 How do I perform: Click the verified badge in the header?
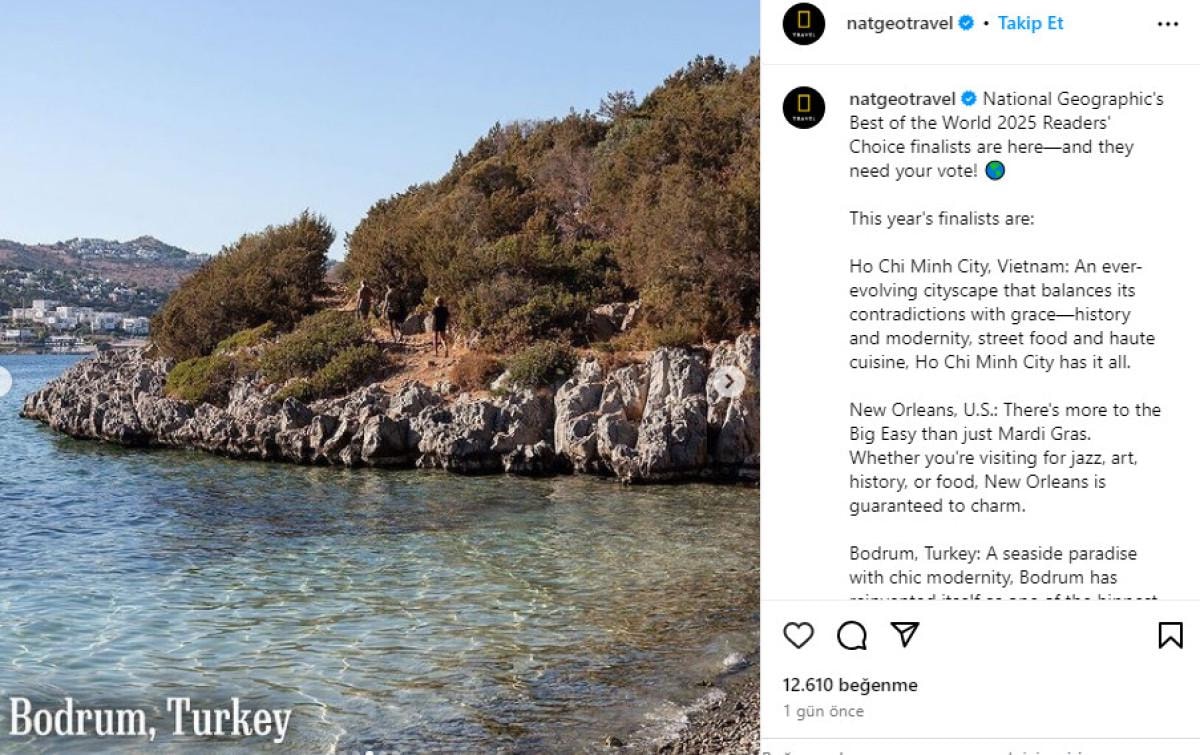point(966,23)
